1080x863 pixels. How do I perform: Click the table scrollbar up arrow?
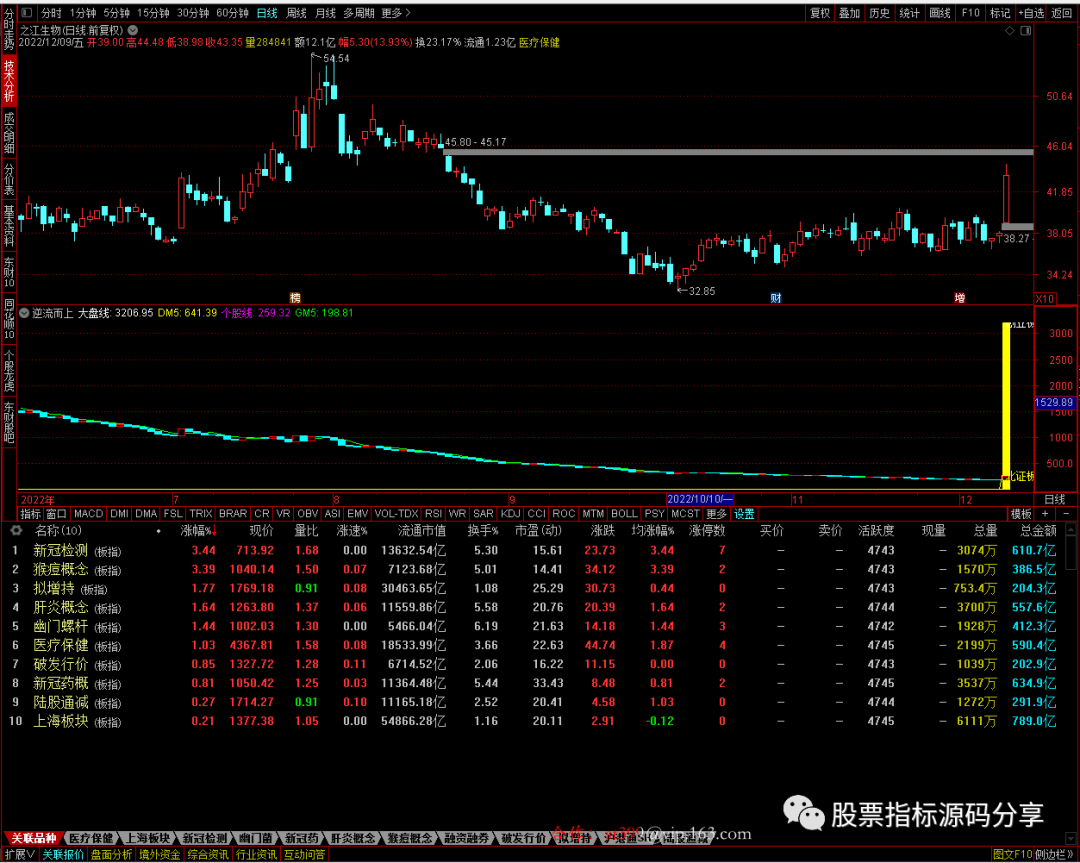pyautogui.click(x=1070, y=530)
